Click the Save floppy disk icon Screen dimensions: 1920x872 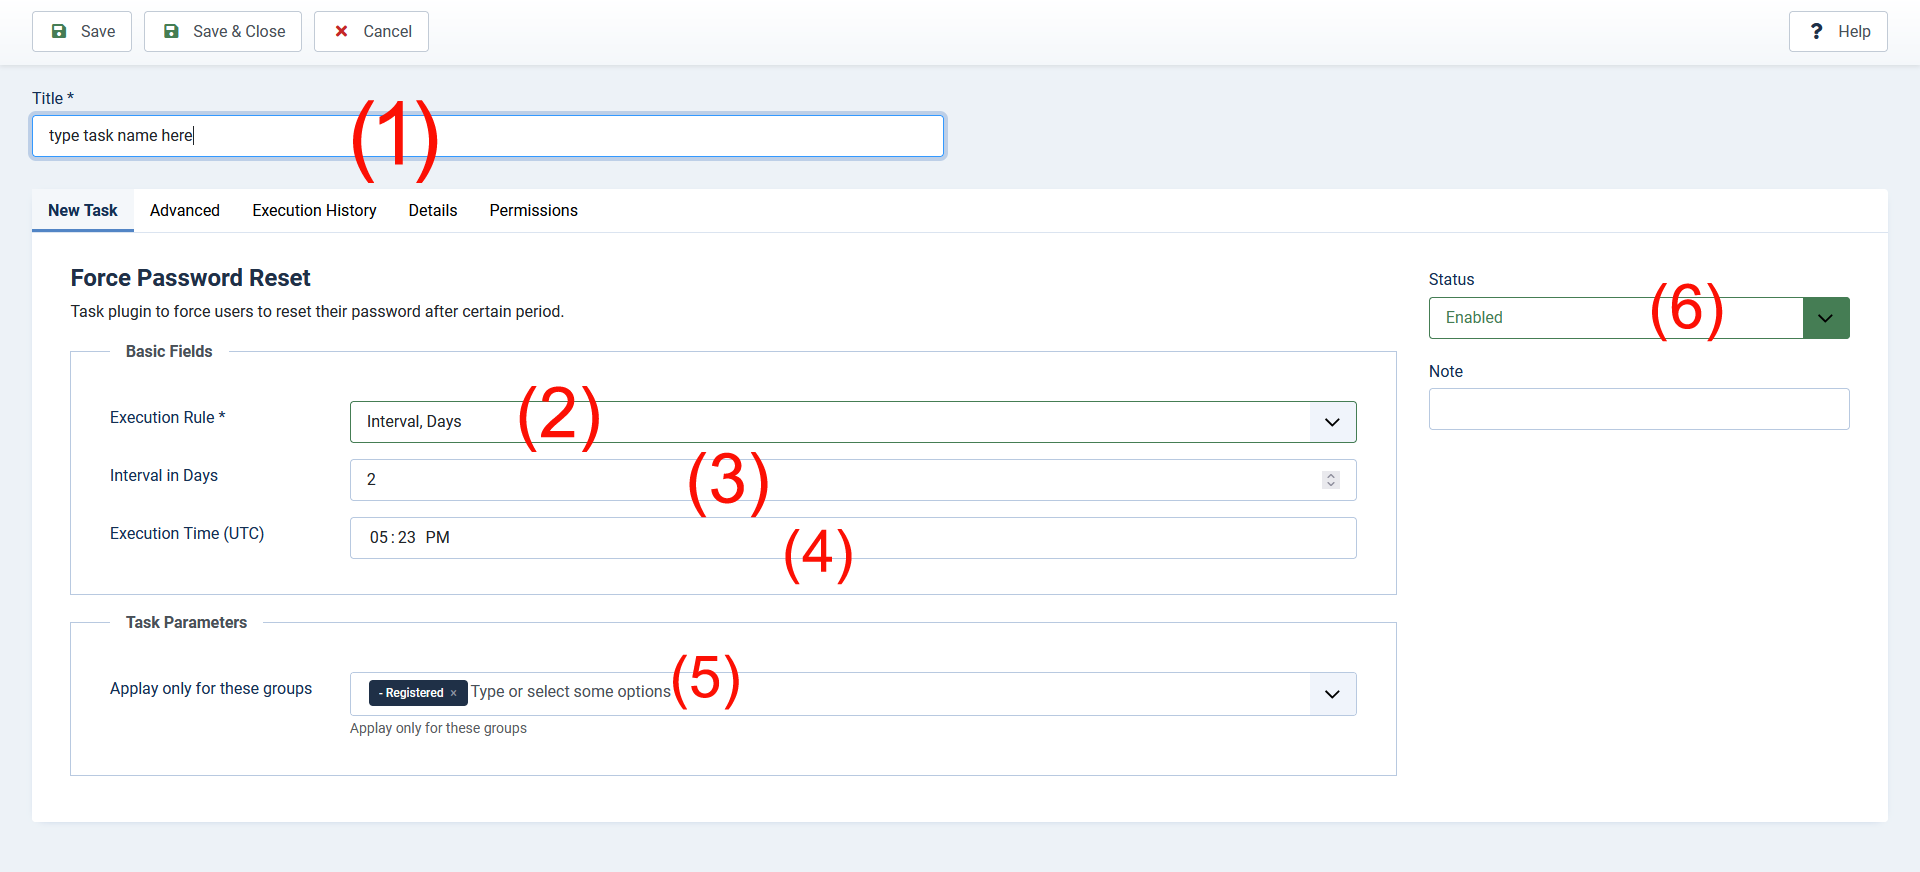click(x=60, y=32)
